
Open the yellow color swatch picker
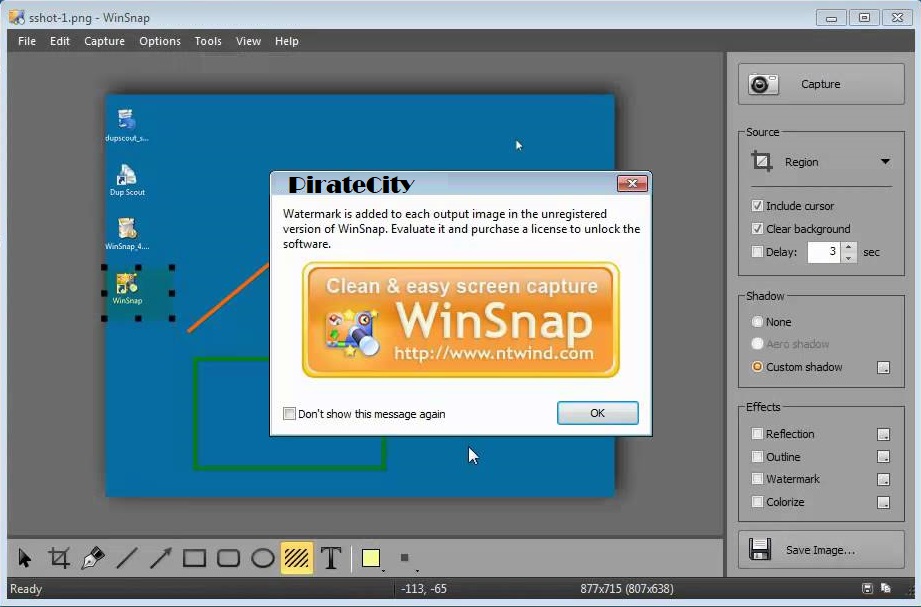click(x=371, y=558)
